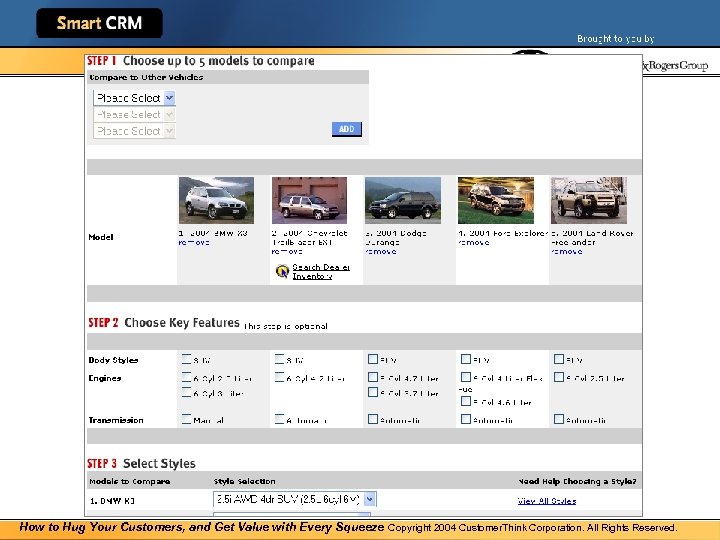Check the SUV body style for Dodge Durango
This screenshot has width=720, height=540.
pyautogui.click(x=373, y=359)
